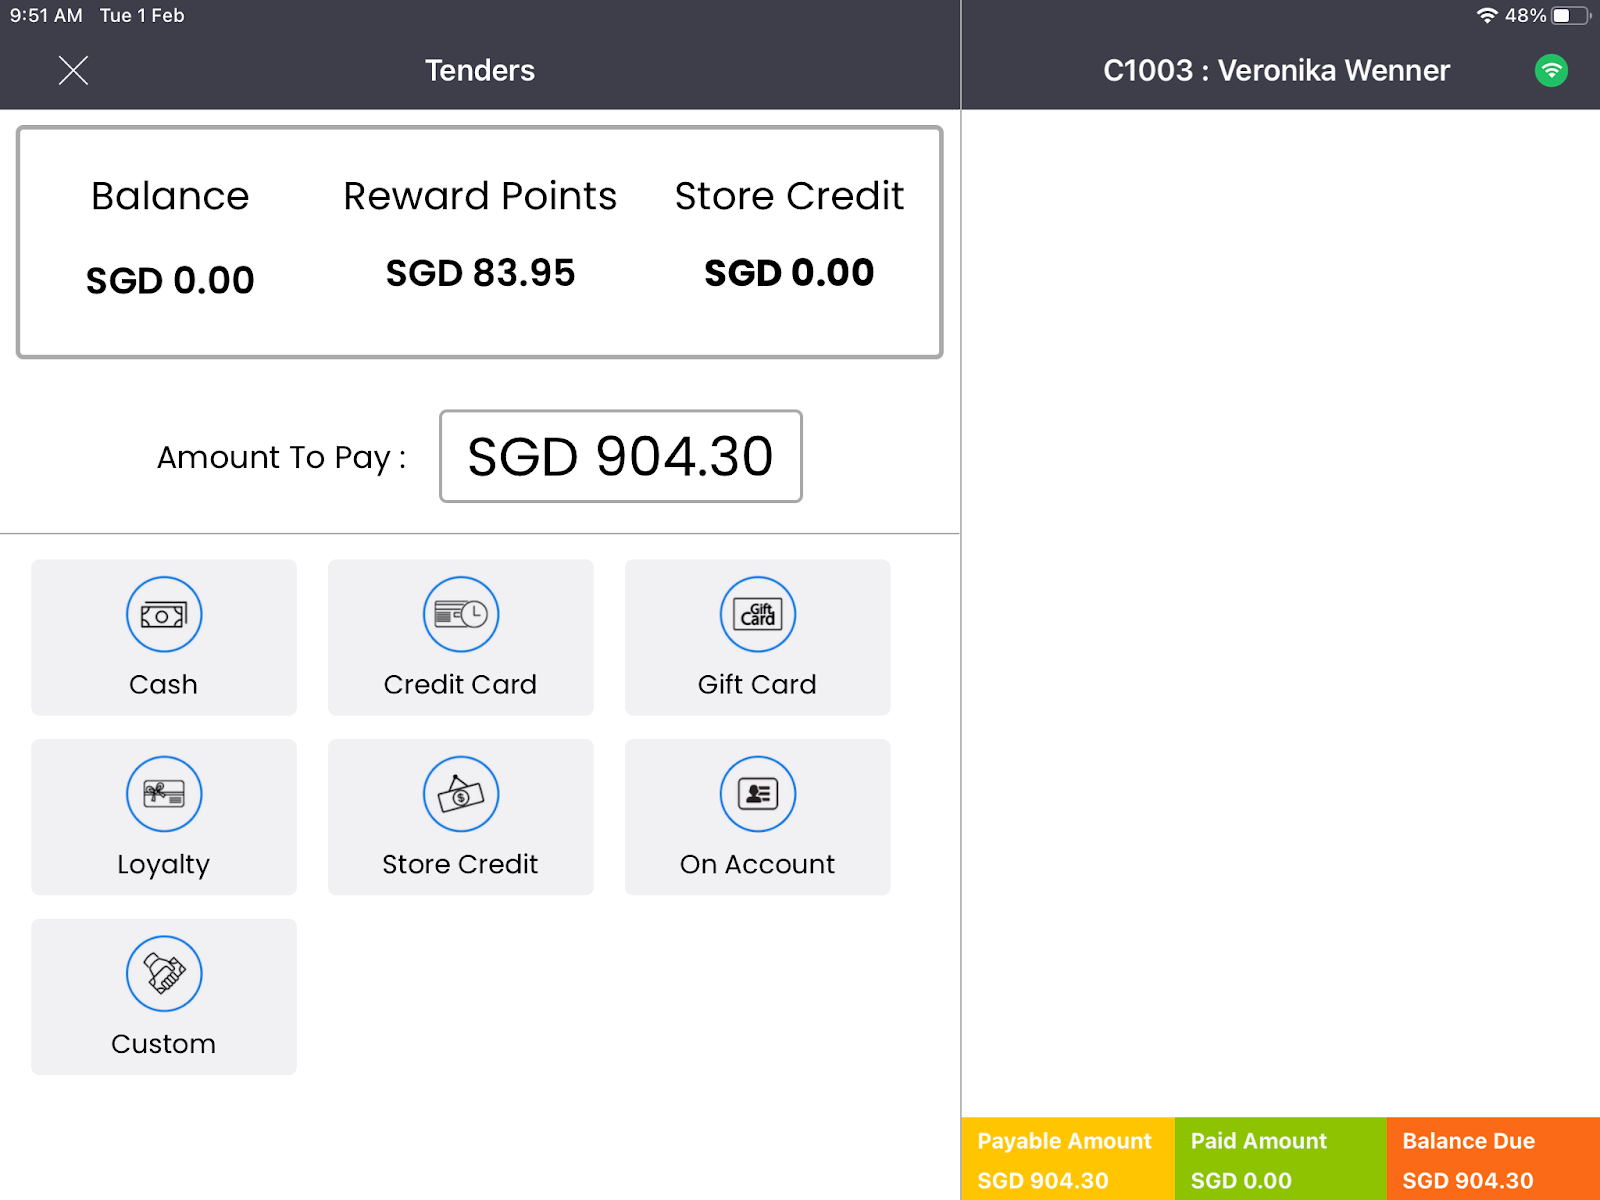This screenshot has width=1600, height=1200.
Task: Click the Tenders title in header
Action: click(x=480, y=71)
